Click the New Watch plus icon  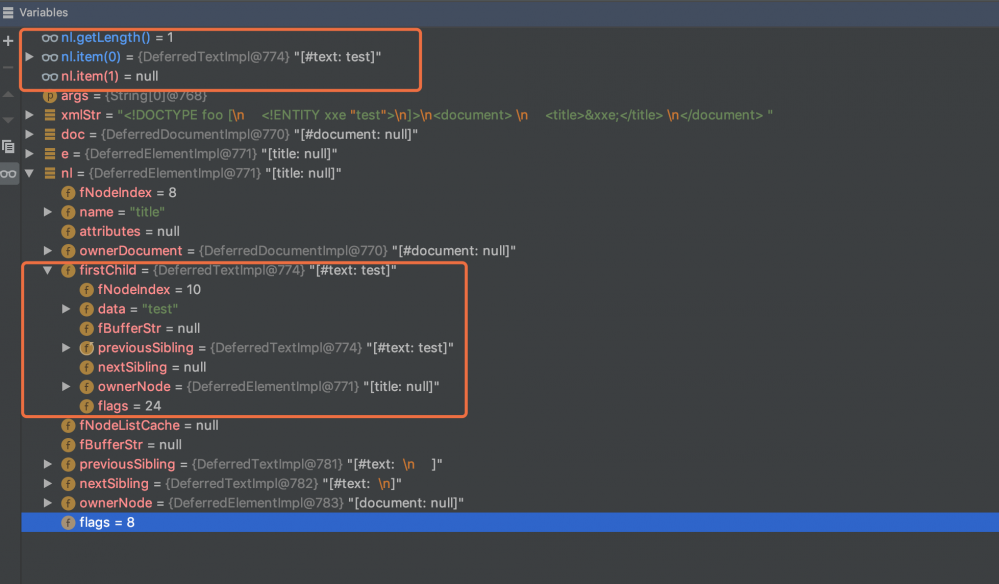tap(8, 41)
